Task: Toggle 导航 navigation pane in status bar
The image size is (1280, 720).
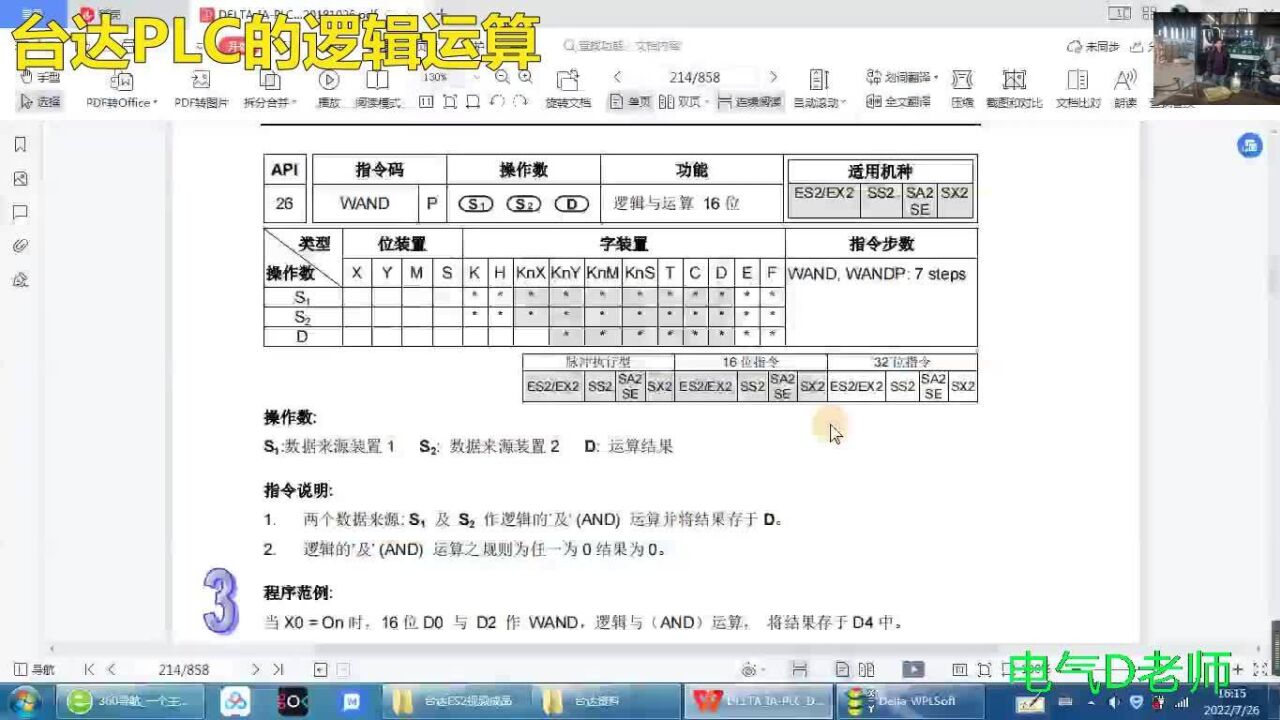Action: 35,669
